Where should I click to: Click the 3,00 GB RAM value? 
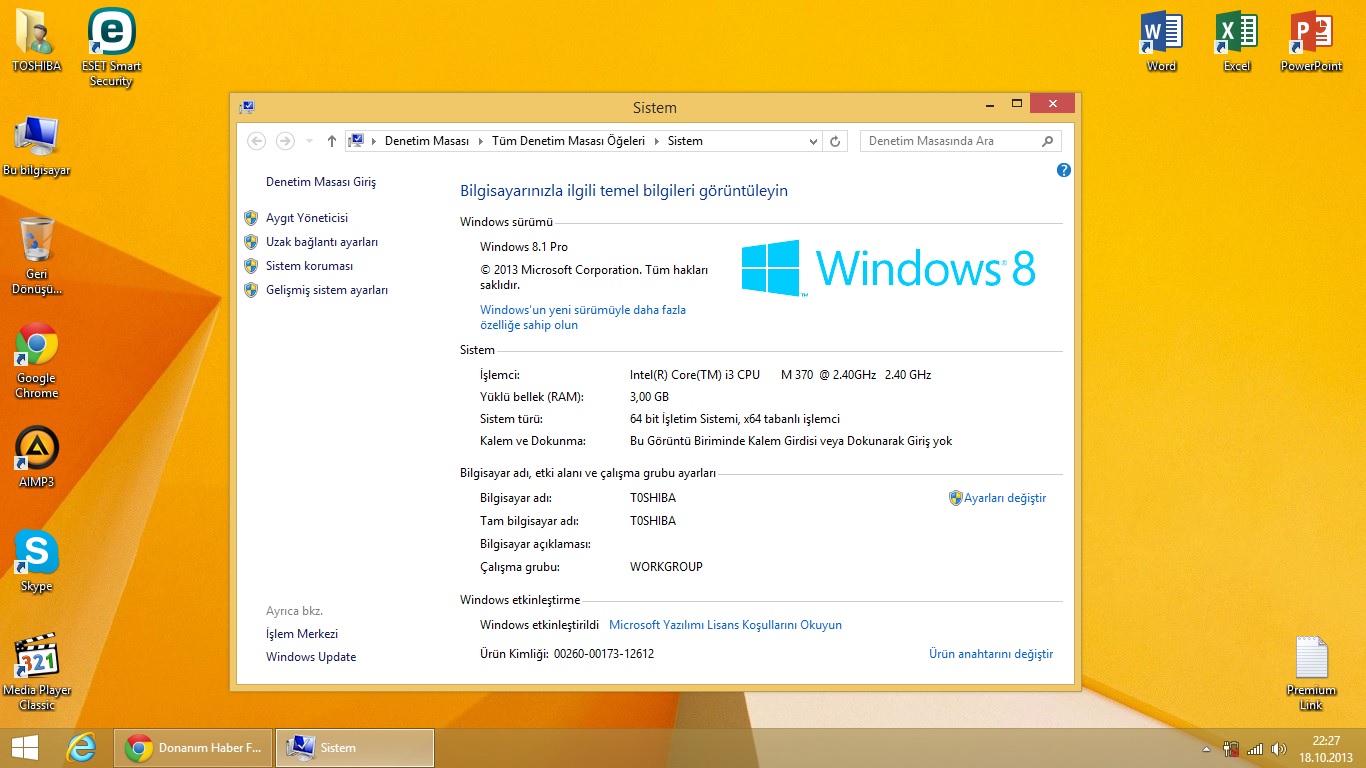point(649,397)
